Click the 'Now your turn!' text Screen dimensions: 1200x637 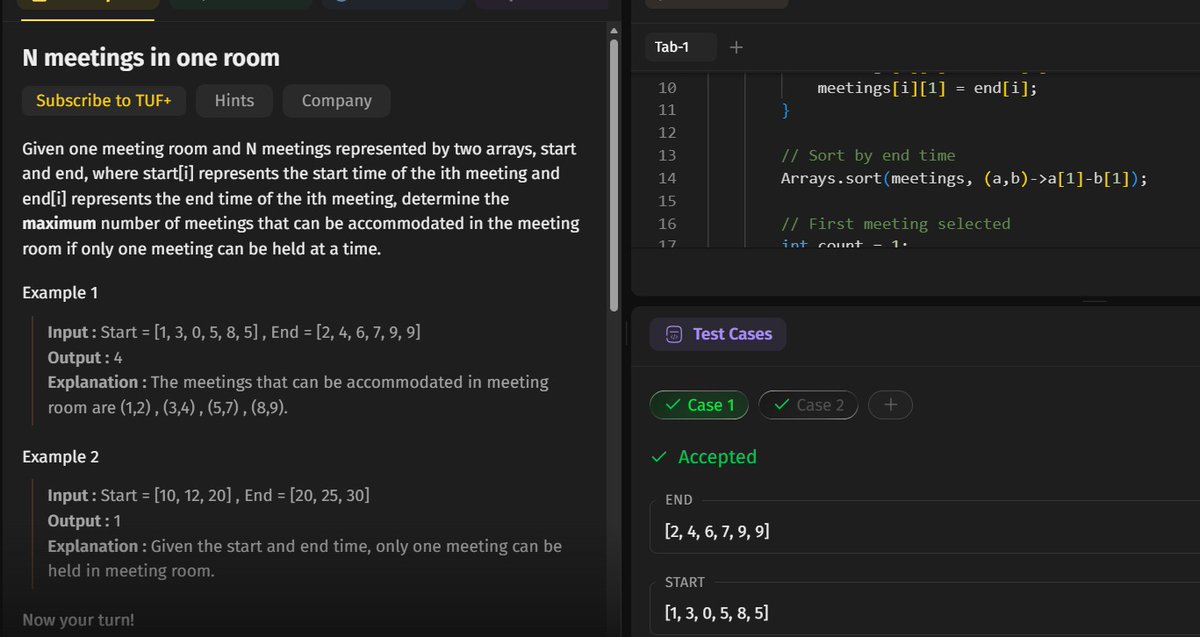click(x=78, y=620)
